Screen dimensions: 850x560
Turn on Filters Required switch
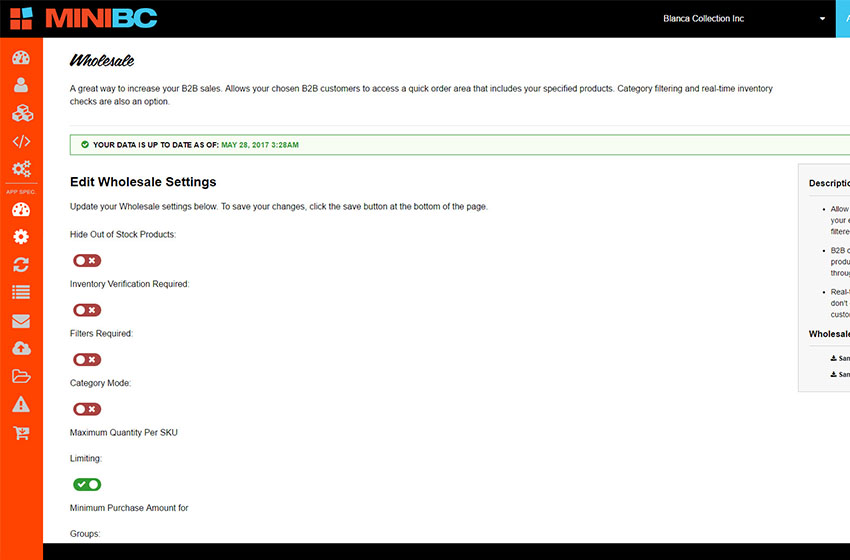coord(87,359)
